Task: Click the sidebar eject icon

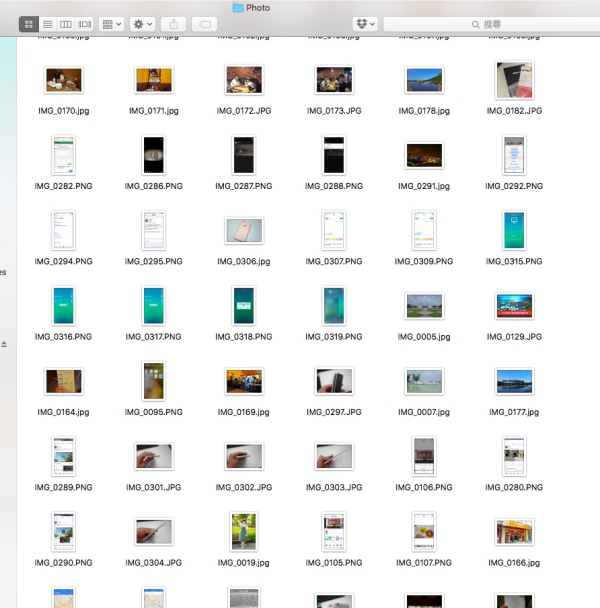Action: [x=4, y=344]
